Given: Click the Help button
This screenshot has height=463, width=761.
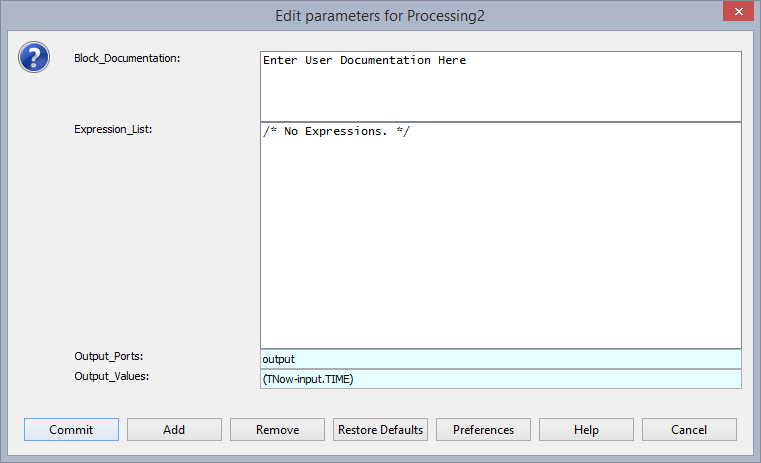Looking at the screenshot, I should coord(586,430).
